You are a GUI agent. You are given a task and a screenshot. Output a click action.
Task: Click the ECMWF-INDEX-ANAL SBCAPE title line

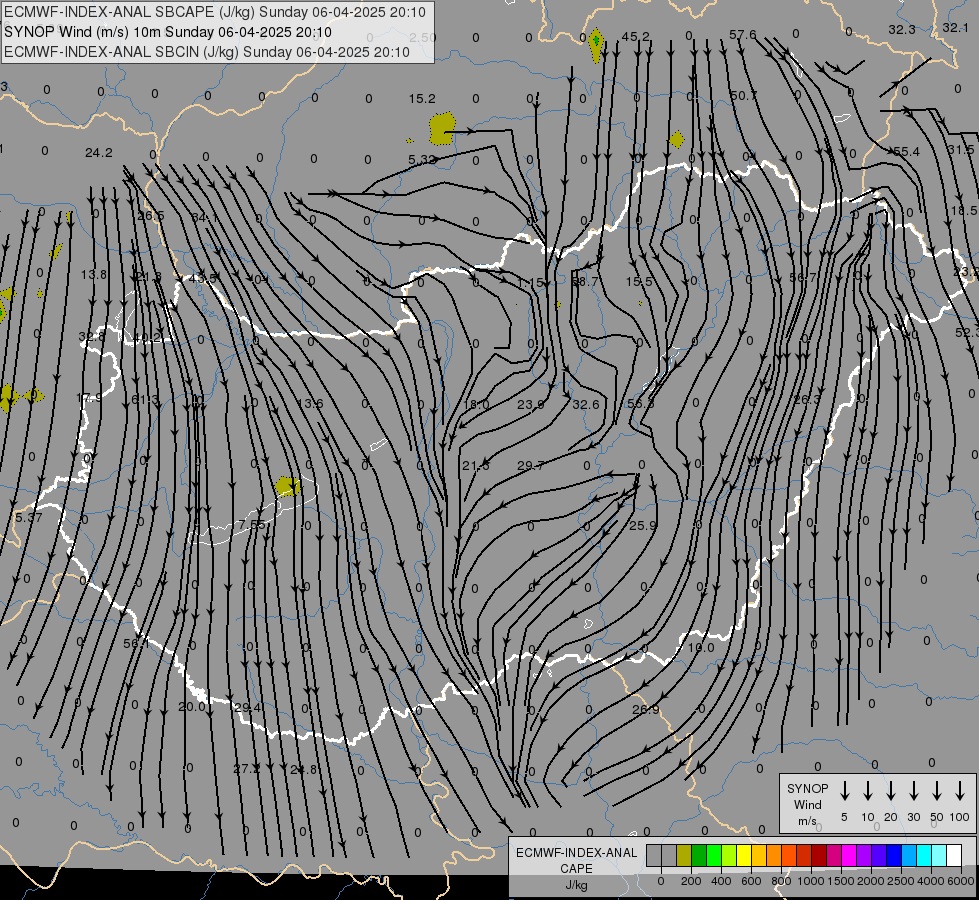click(215, 12)
